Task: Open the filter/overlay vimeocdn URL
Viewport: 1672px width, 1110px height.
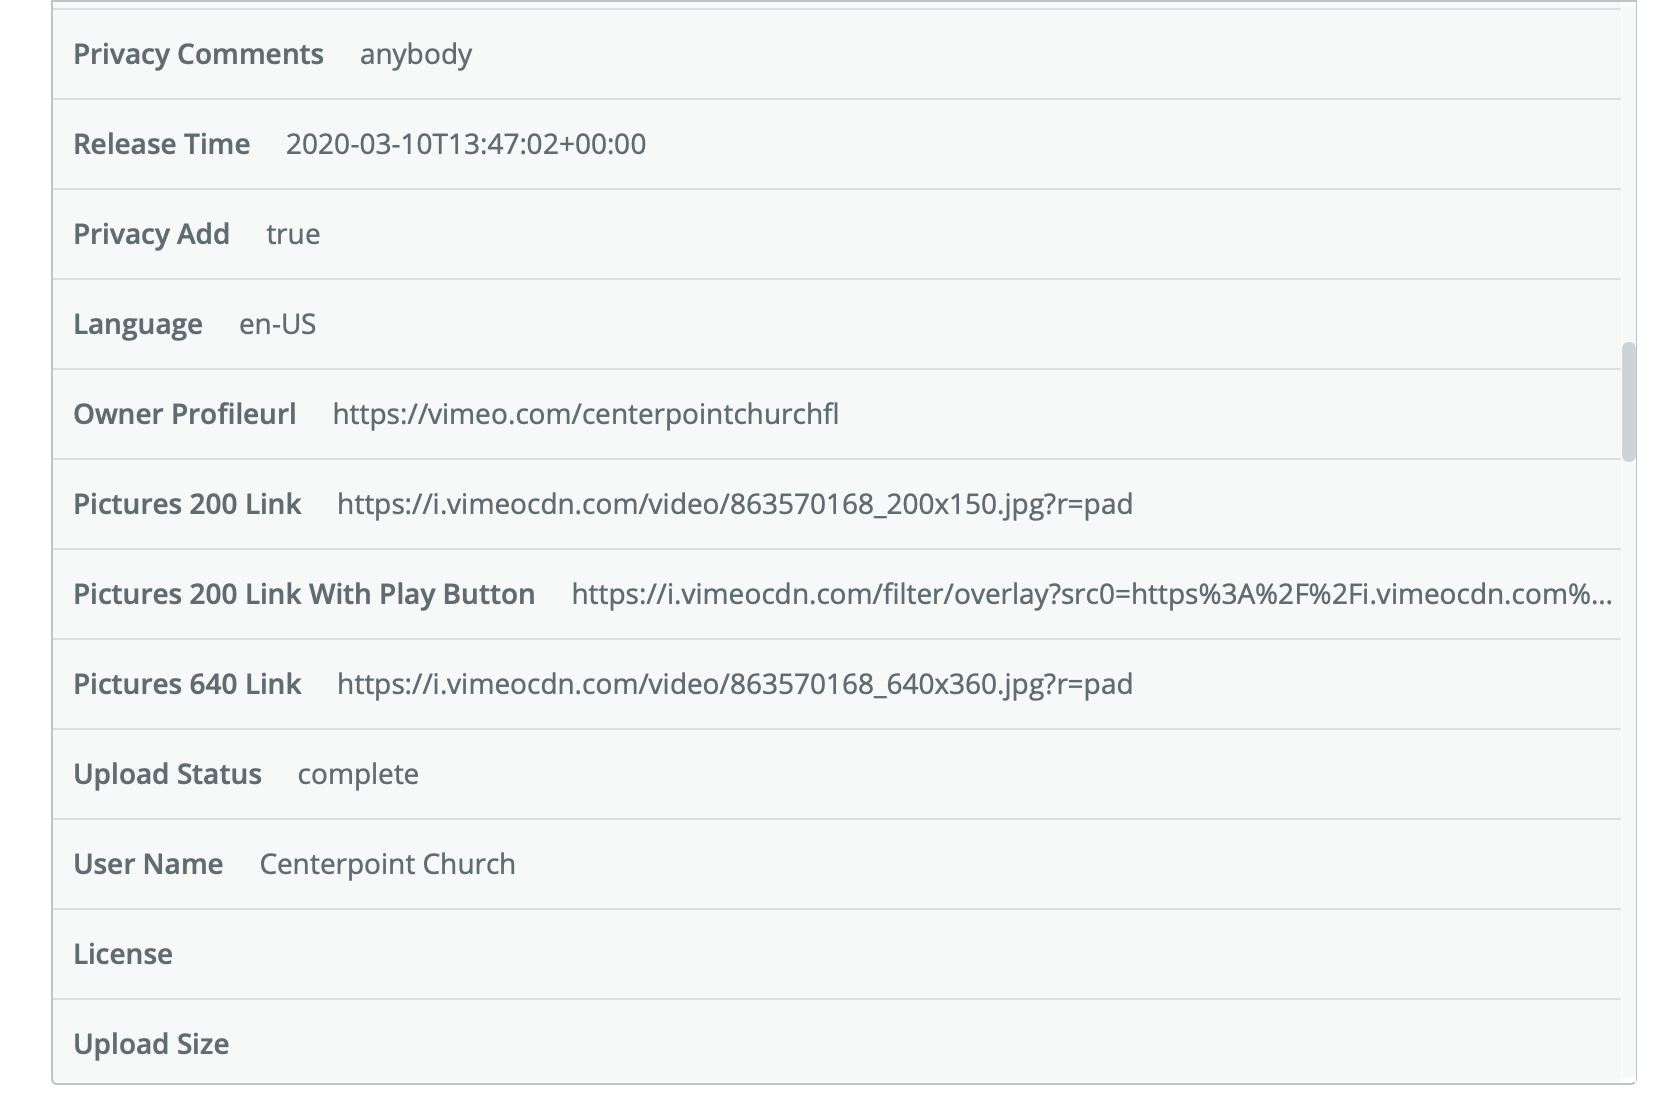Action: [1091, 594]
